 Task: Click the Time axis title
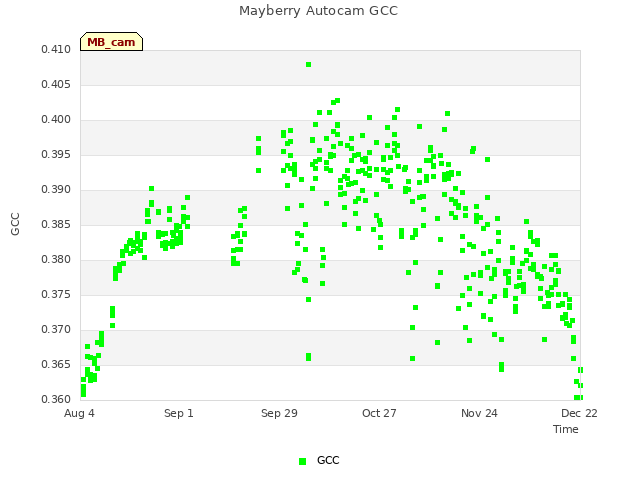pos(566,429)
